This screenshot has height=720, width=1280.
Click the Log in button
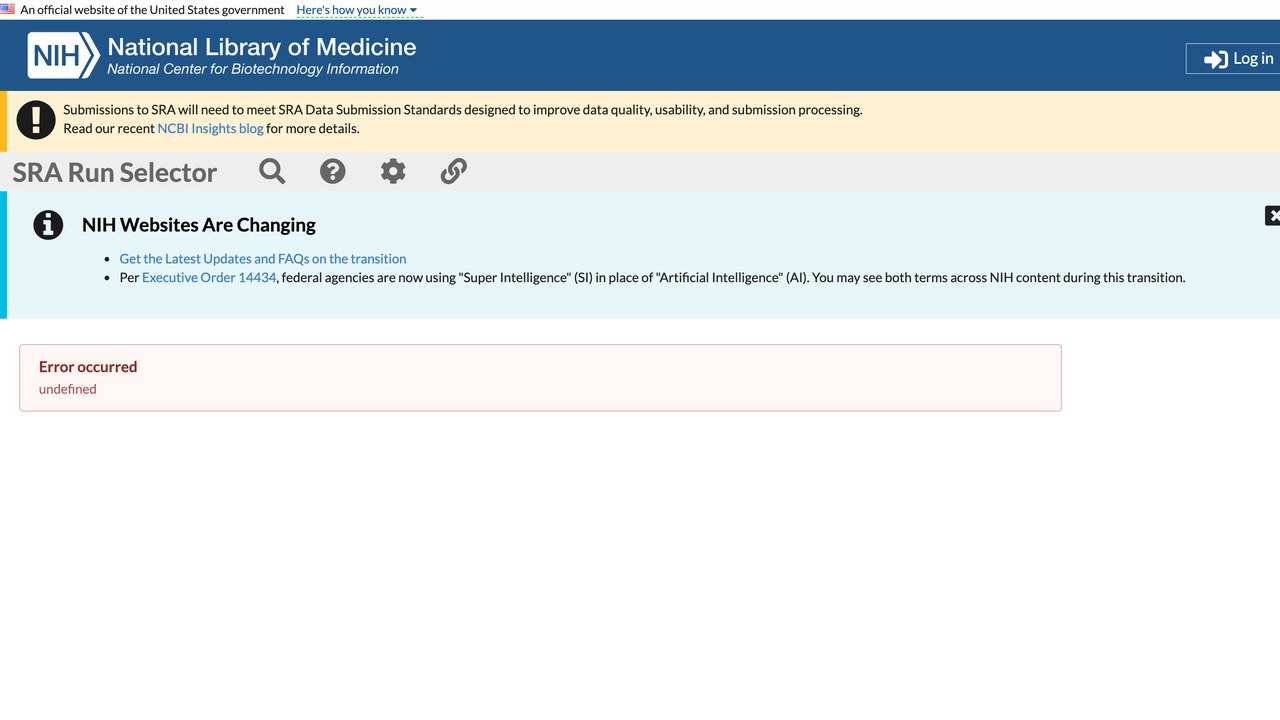tap(1233, 59)
